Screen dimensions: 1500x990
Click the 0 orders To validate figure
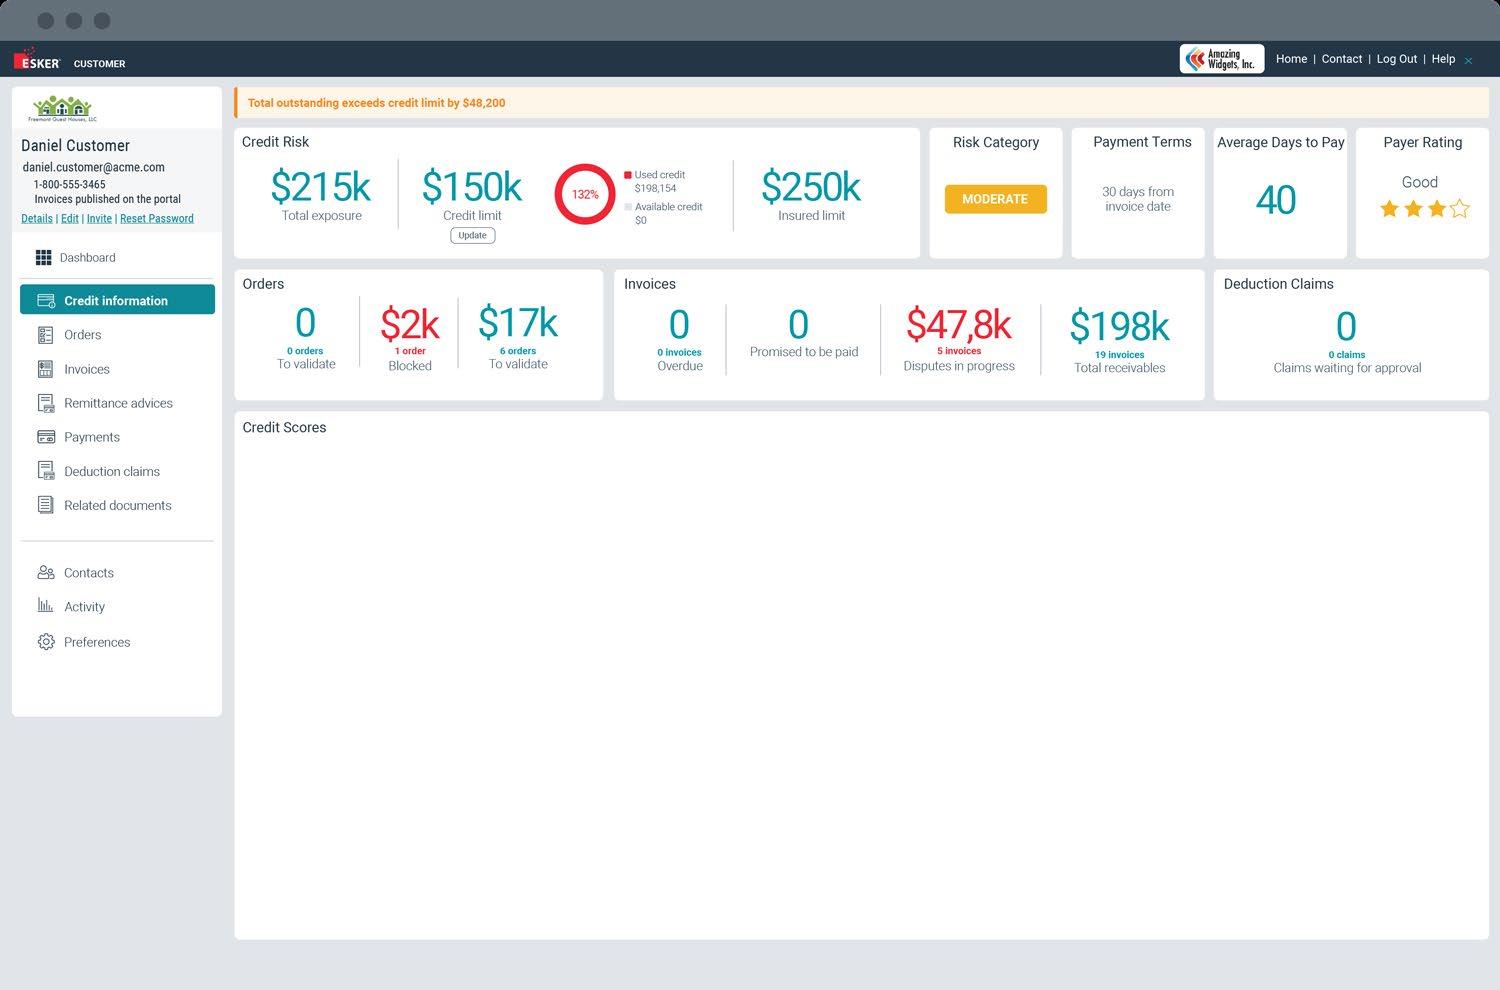pyautogui.click(x=305, y=323)
